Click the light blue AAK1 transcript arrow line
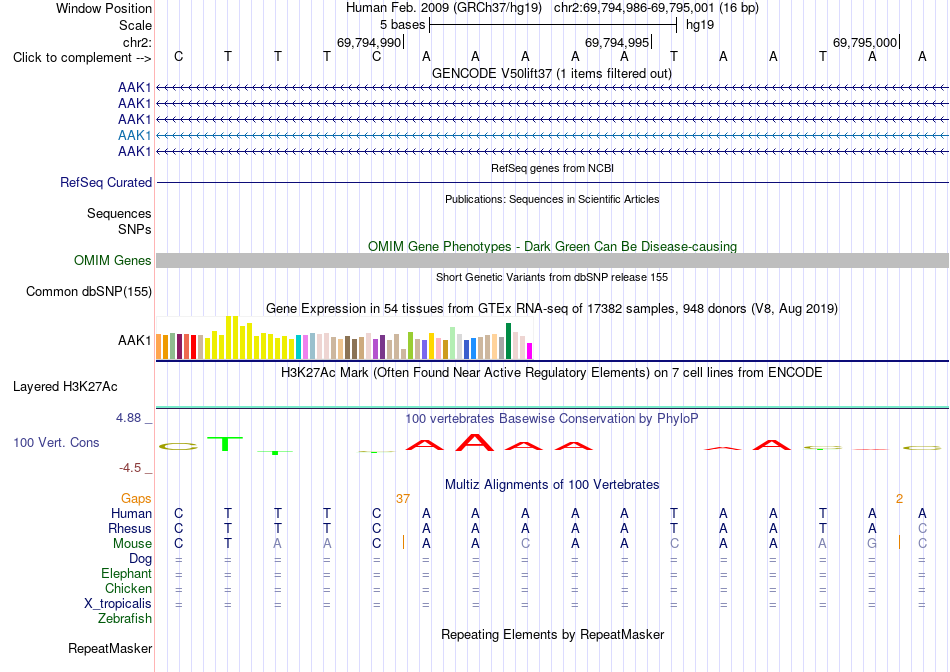This screenshot has width=950, height=672. coord(552,135)
